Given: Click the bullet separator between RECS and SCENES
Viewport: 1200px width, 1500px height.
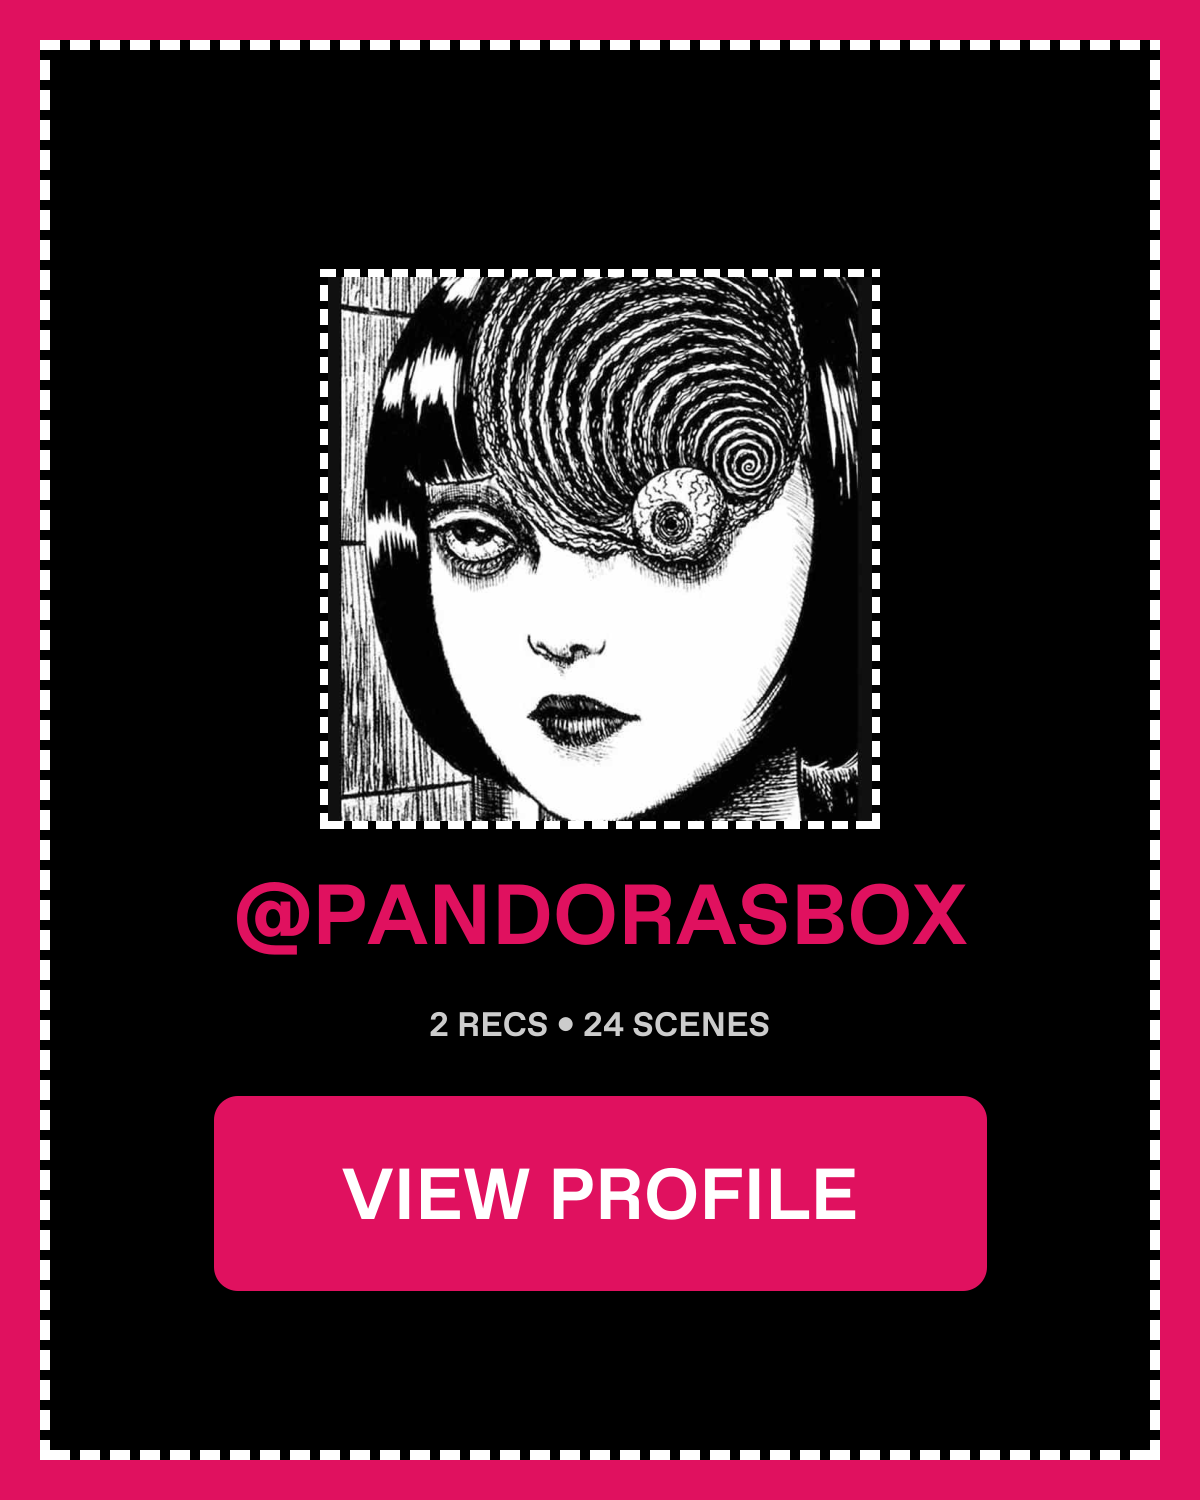Looking at the screenshot, I should (566, 1025).
